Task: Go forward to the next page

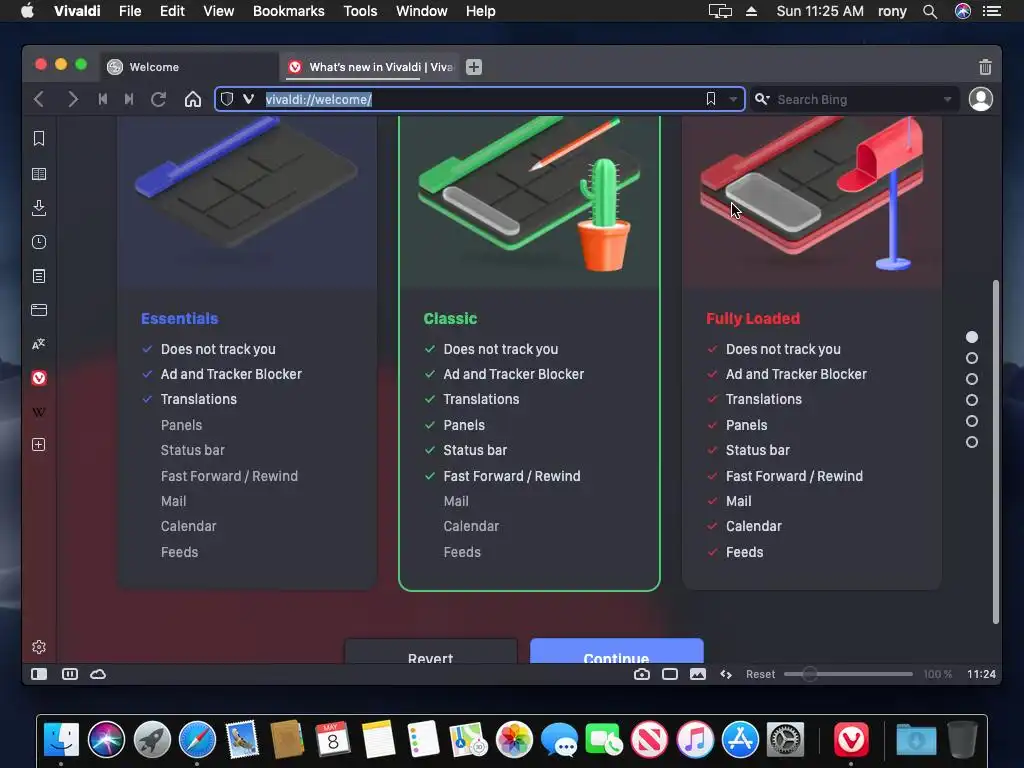Action: pyautogui.click(x=72, y=99)
